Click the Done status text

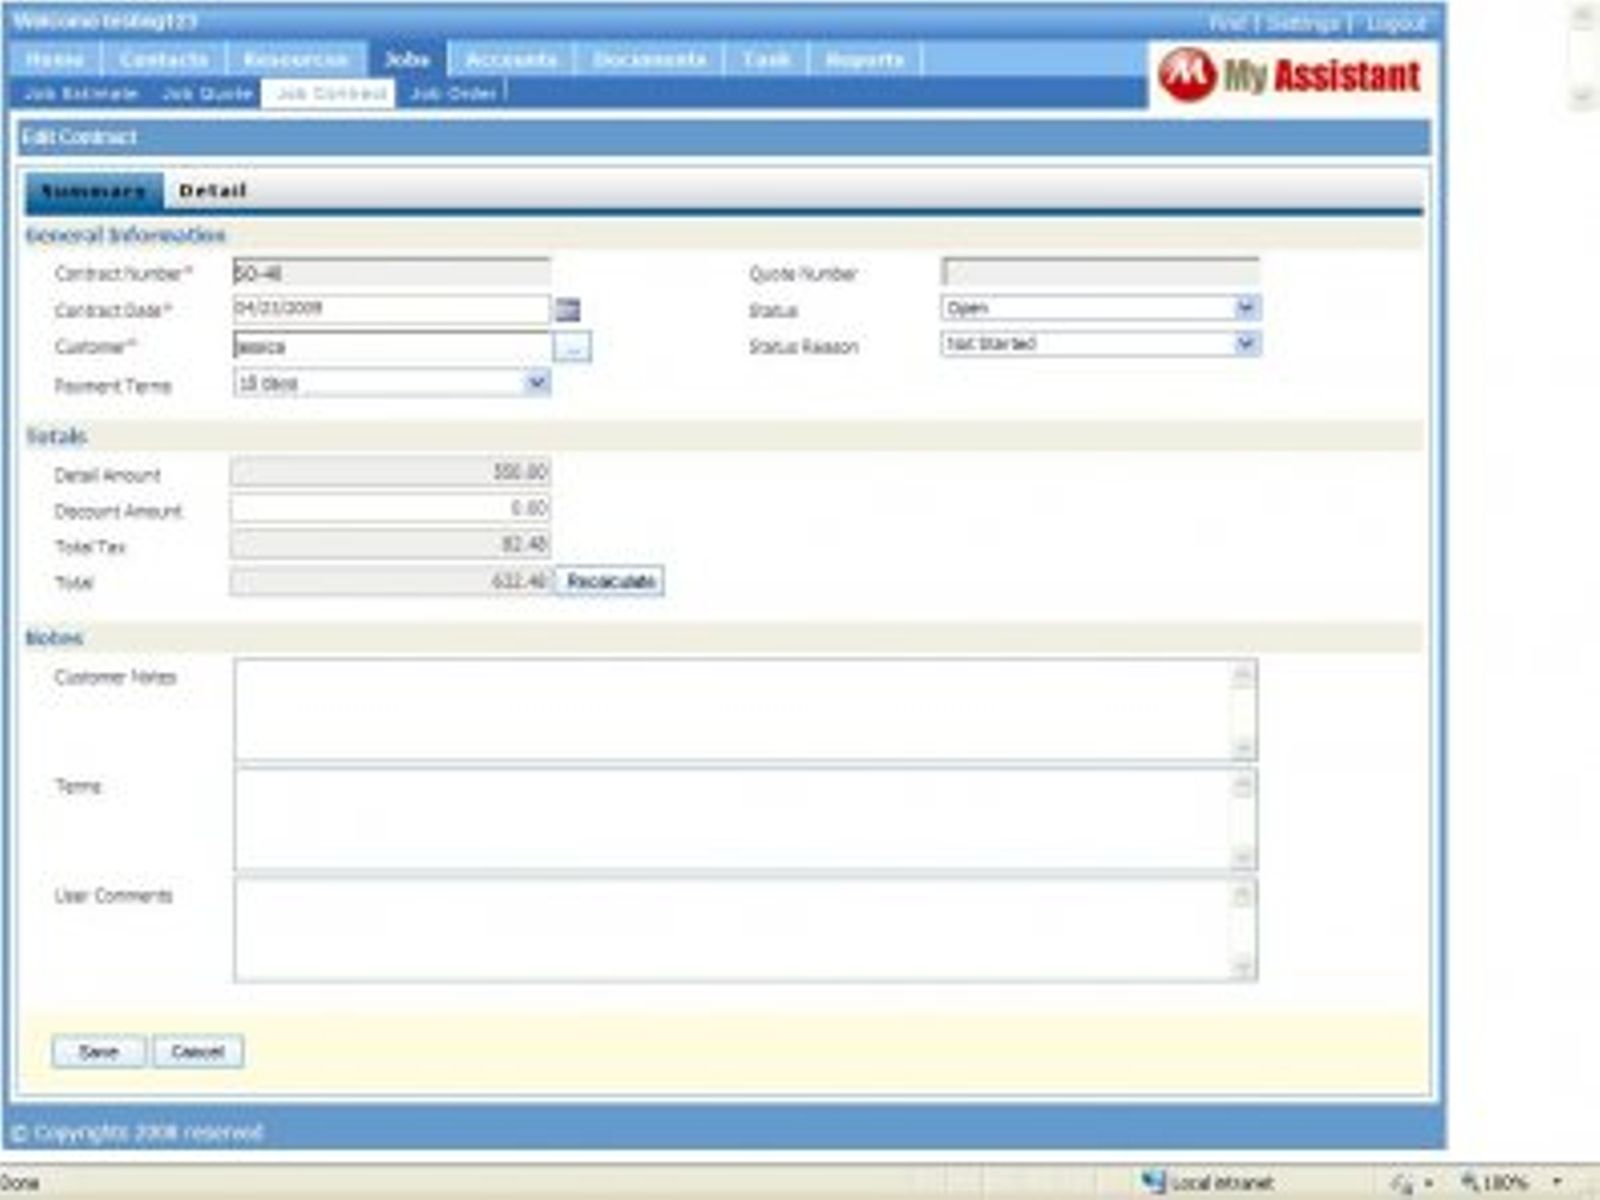[x=19, y=1183]
